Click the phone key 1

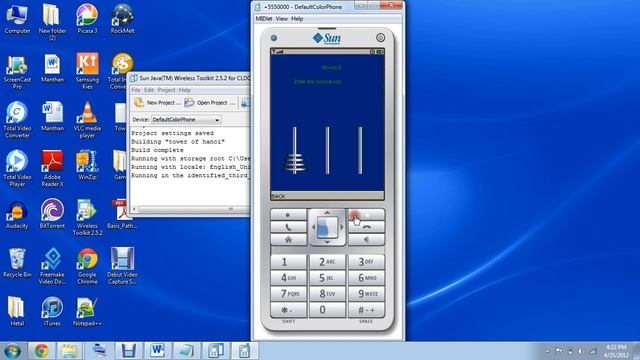coord(288,262)
